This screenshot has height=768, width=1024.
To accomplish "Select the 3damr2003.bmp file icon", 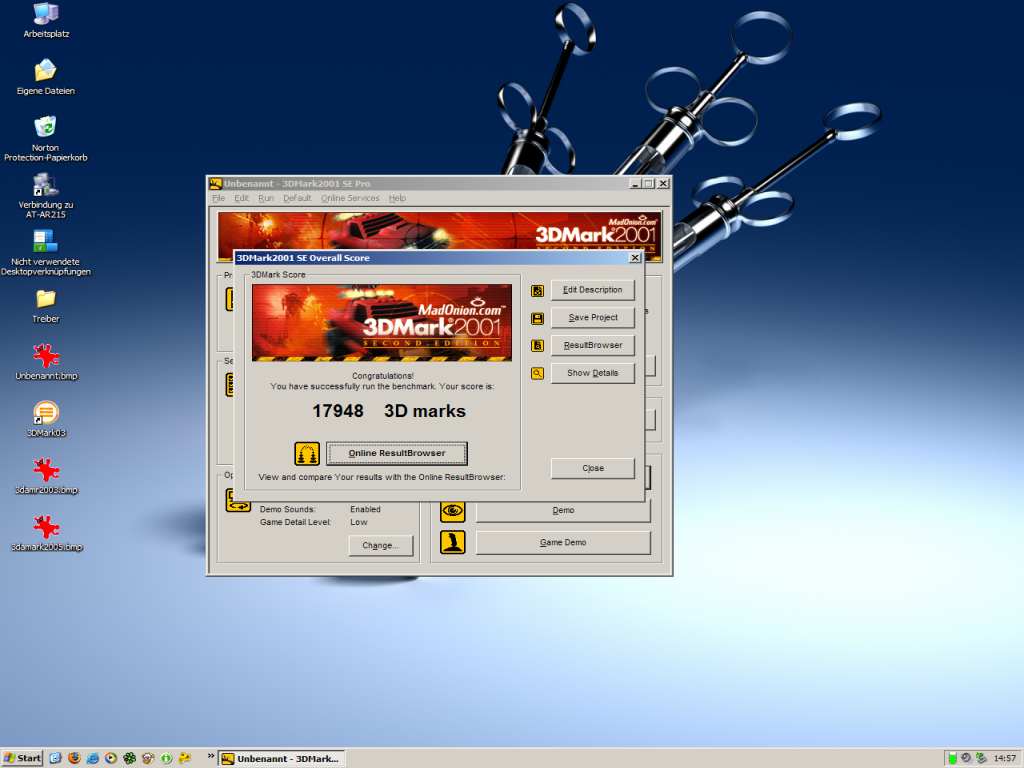I will [46, 470].
